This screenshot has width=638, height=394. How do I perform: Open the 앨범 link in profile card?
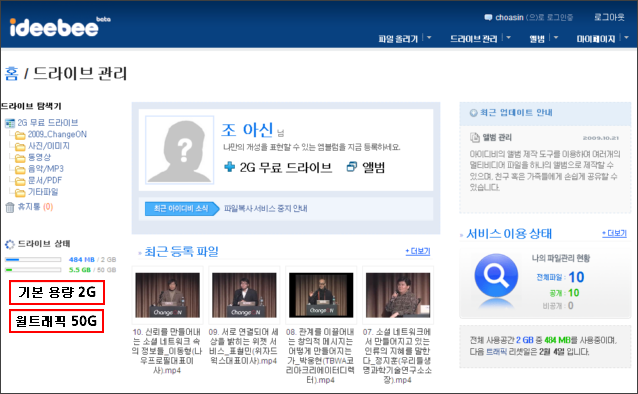click(x=373, y=167)
